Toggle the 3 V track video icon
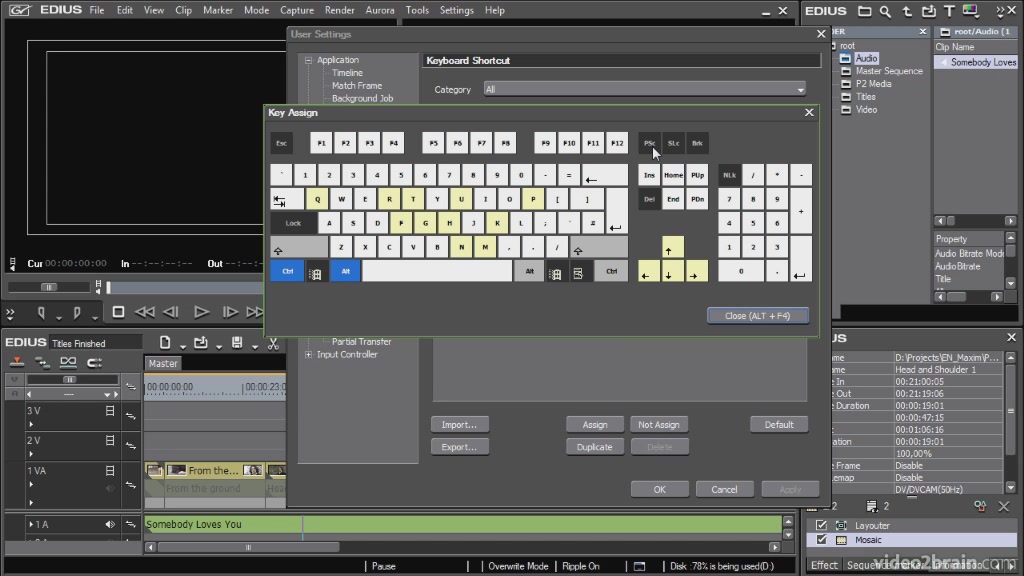The width and height of the screenshot is (1024, 576). 110,411
